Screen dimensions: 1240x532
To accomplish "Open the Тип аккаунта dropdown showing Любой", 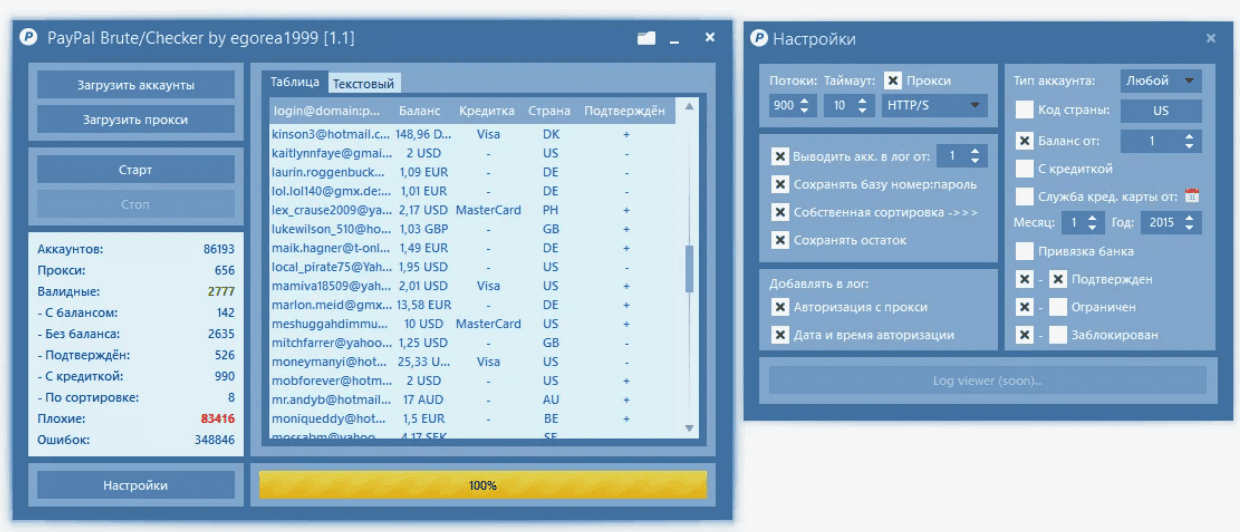I will pyautogui.click(x=1160, y=81).
